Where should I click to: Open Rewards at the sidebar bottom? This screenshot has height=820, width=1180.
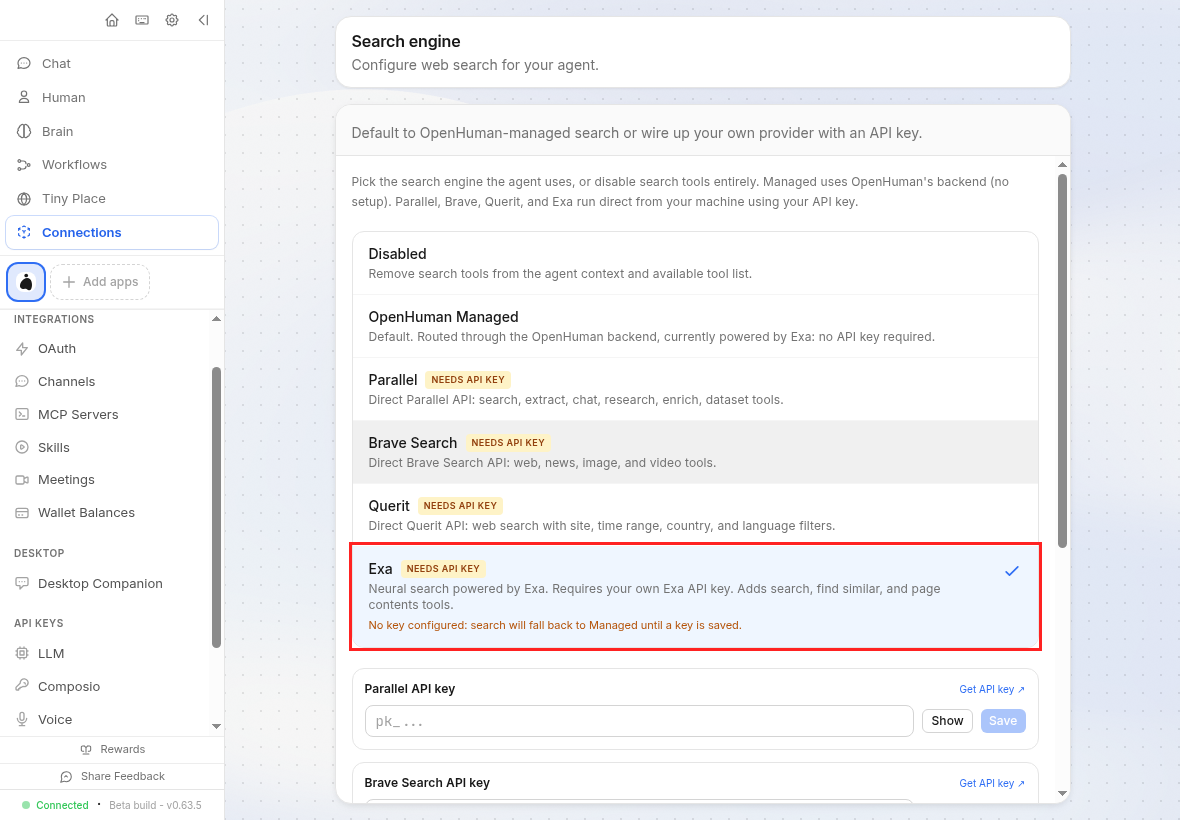click(x=112, y=750)
